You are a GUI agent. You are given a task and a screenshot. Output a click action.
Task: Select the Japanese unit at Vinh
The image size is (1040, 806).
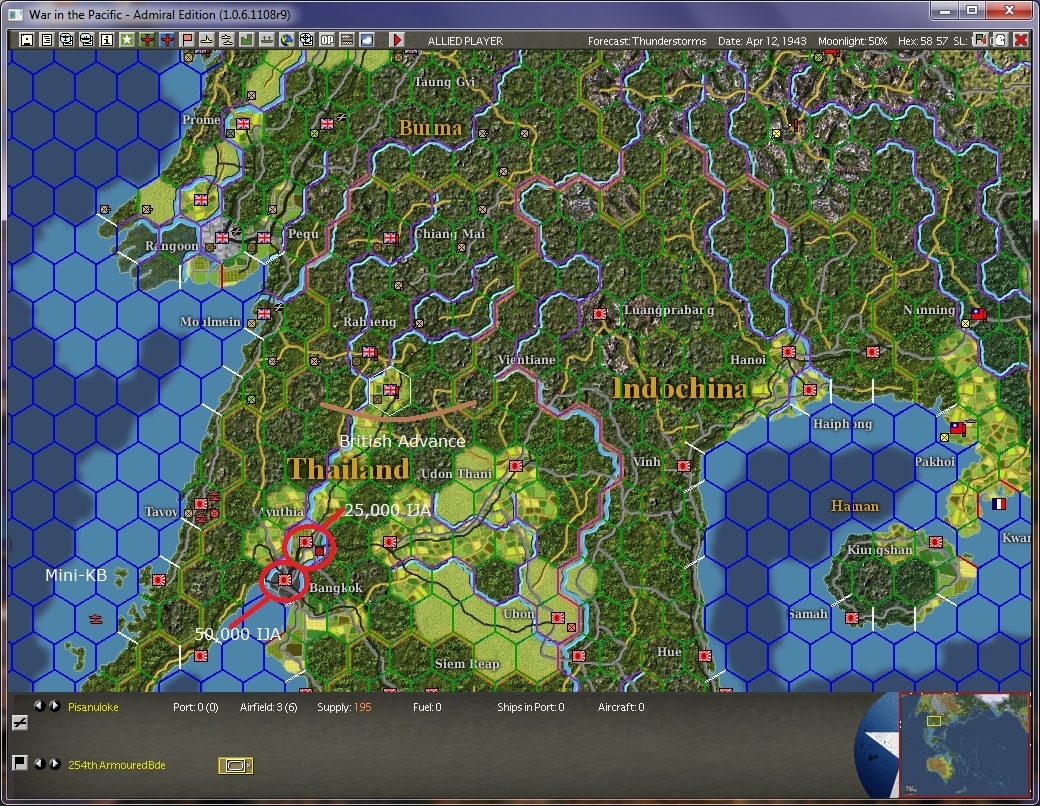[683, 466]
